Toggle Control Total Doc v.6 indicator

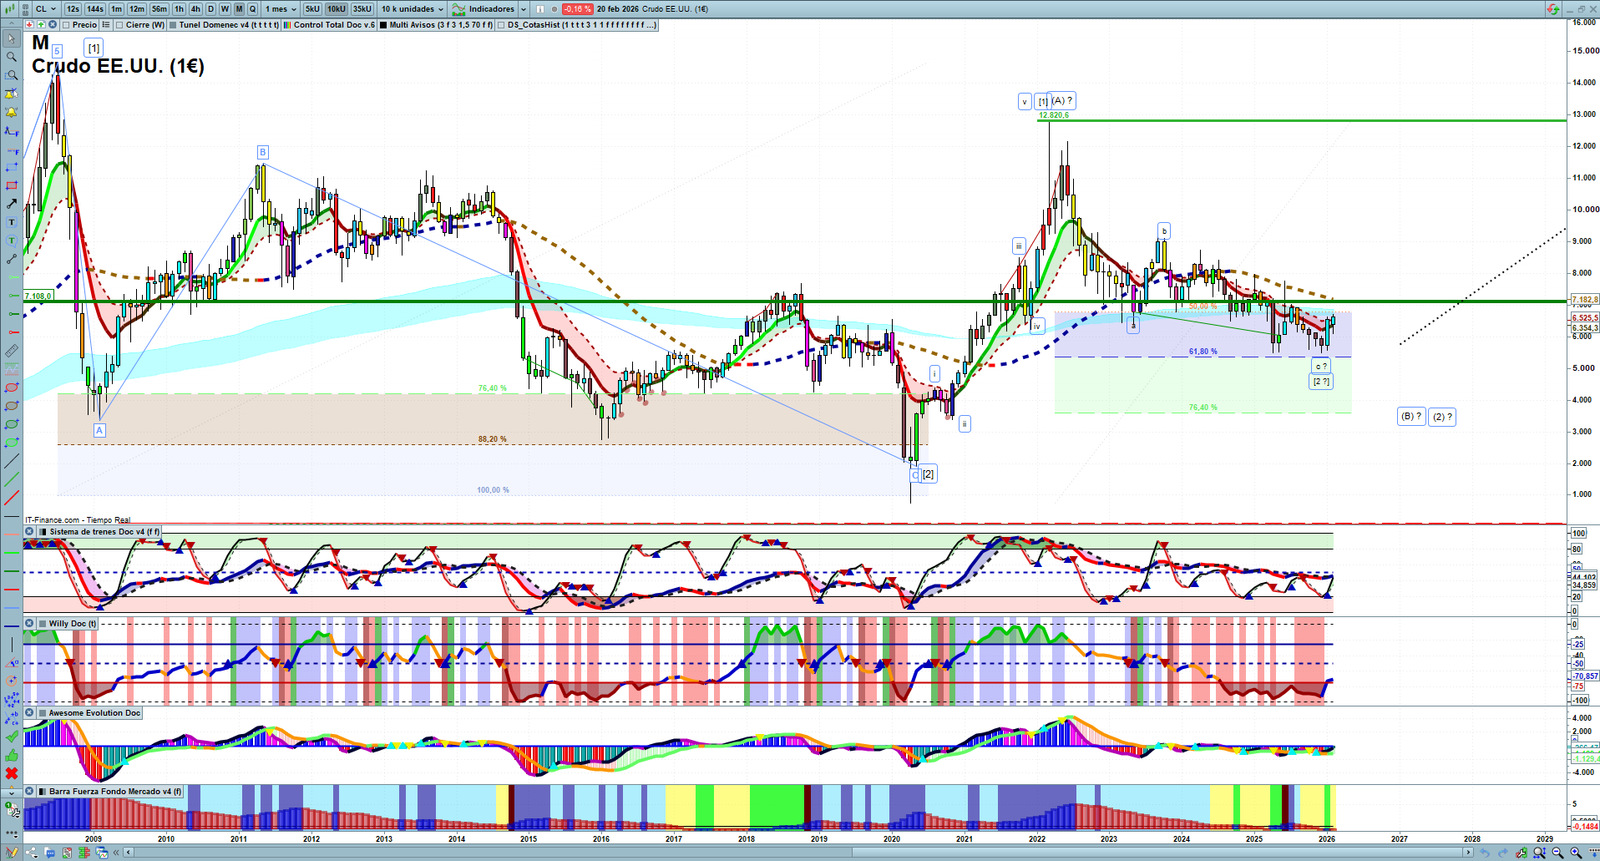(x=288, y=25)
